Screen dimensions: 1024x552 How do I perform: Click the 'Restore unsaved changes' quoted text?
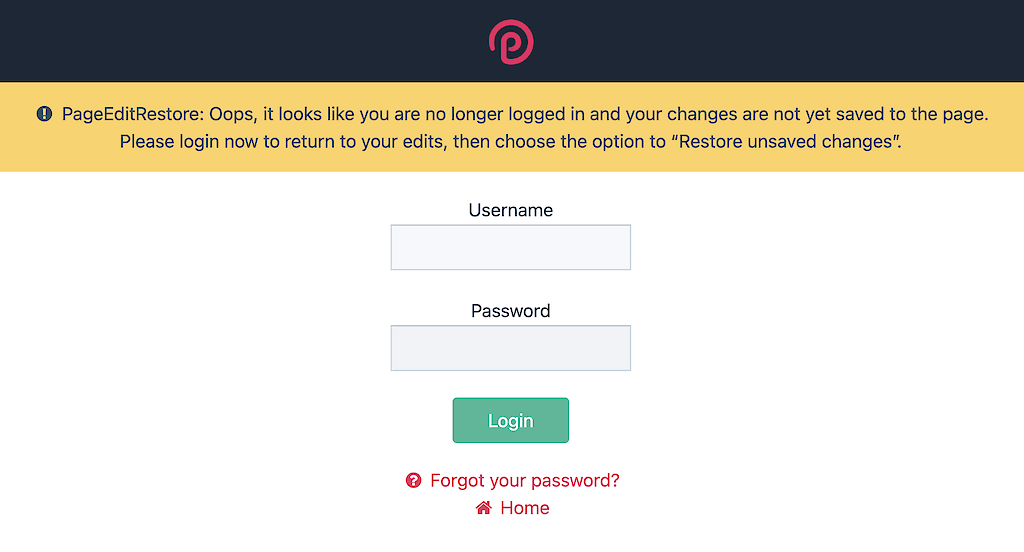[787, 141]
